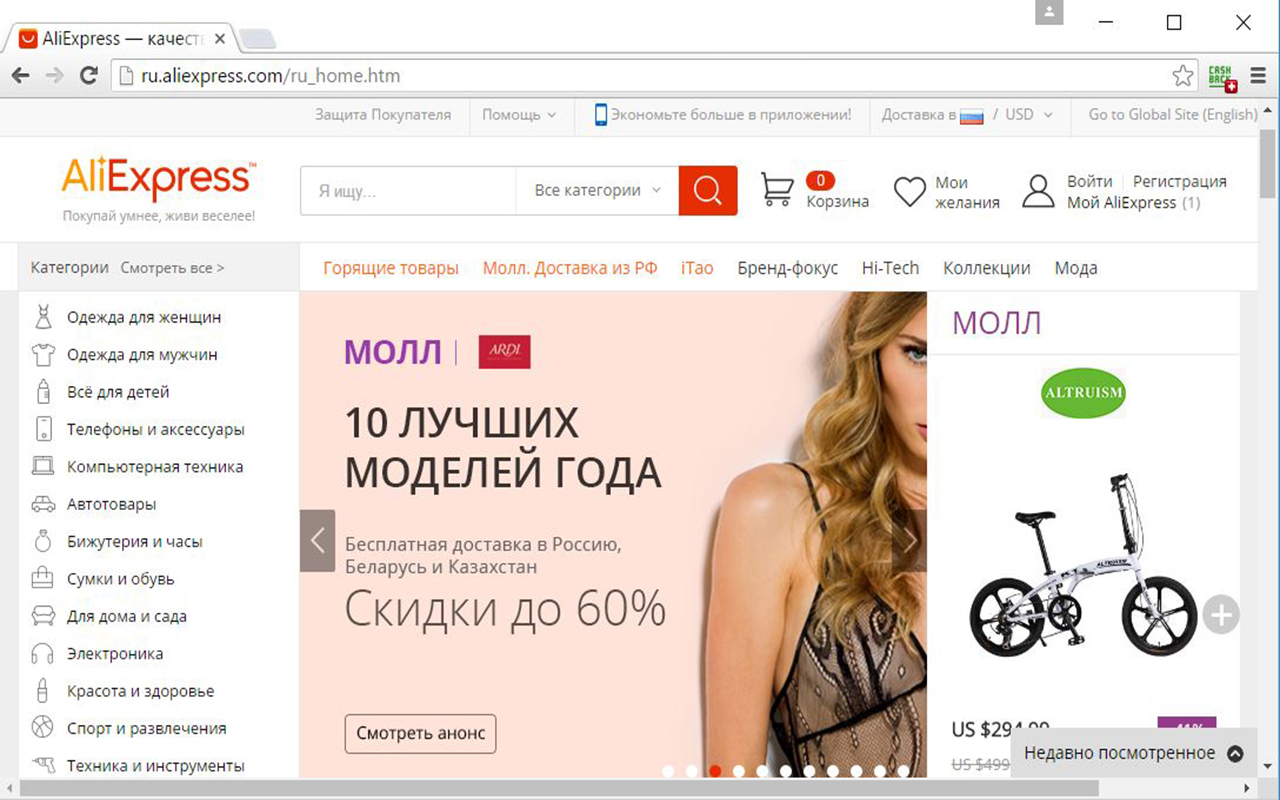Close the AliExpress browser tab
1280x800 pixels.
(220, 39)
